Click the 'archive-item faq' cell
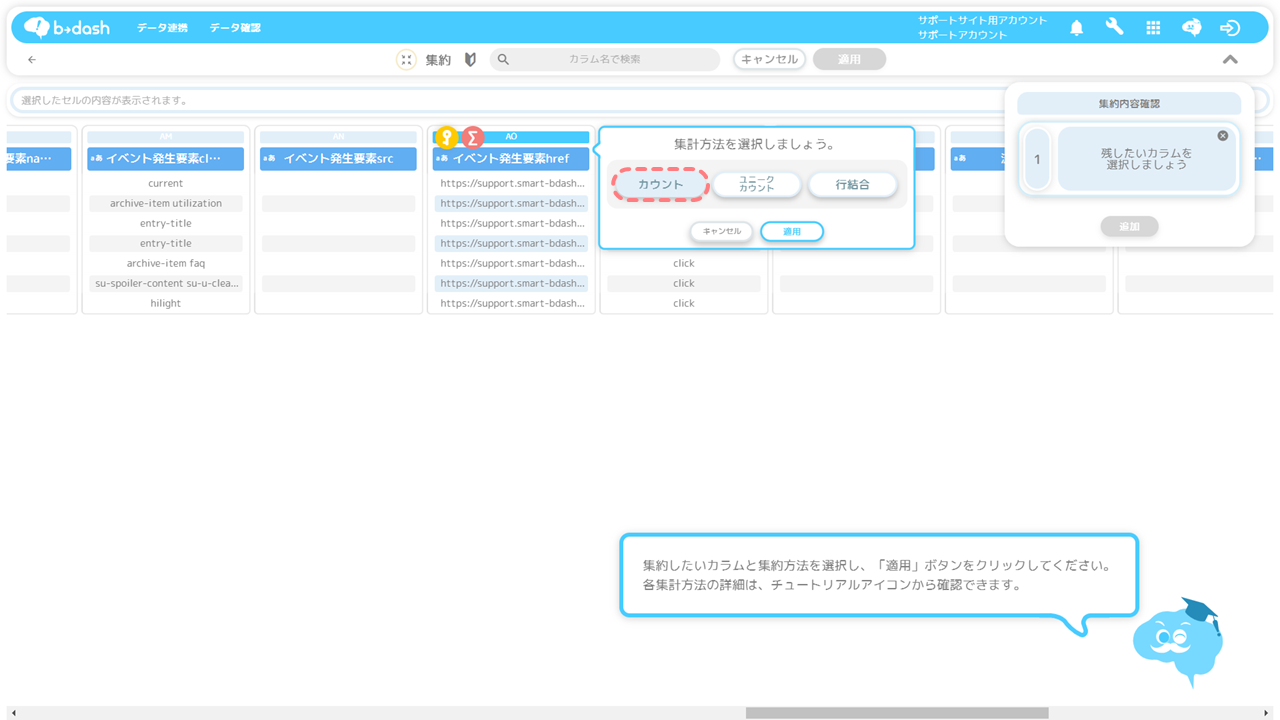 166,263
